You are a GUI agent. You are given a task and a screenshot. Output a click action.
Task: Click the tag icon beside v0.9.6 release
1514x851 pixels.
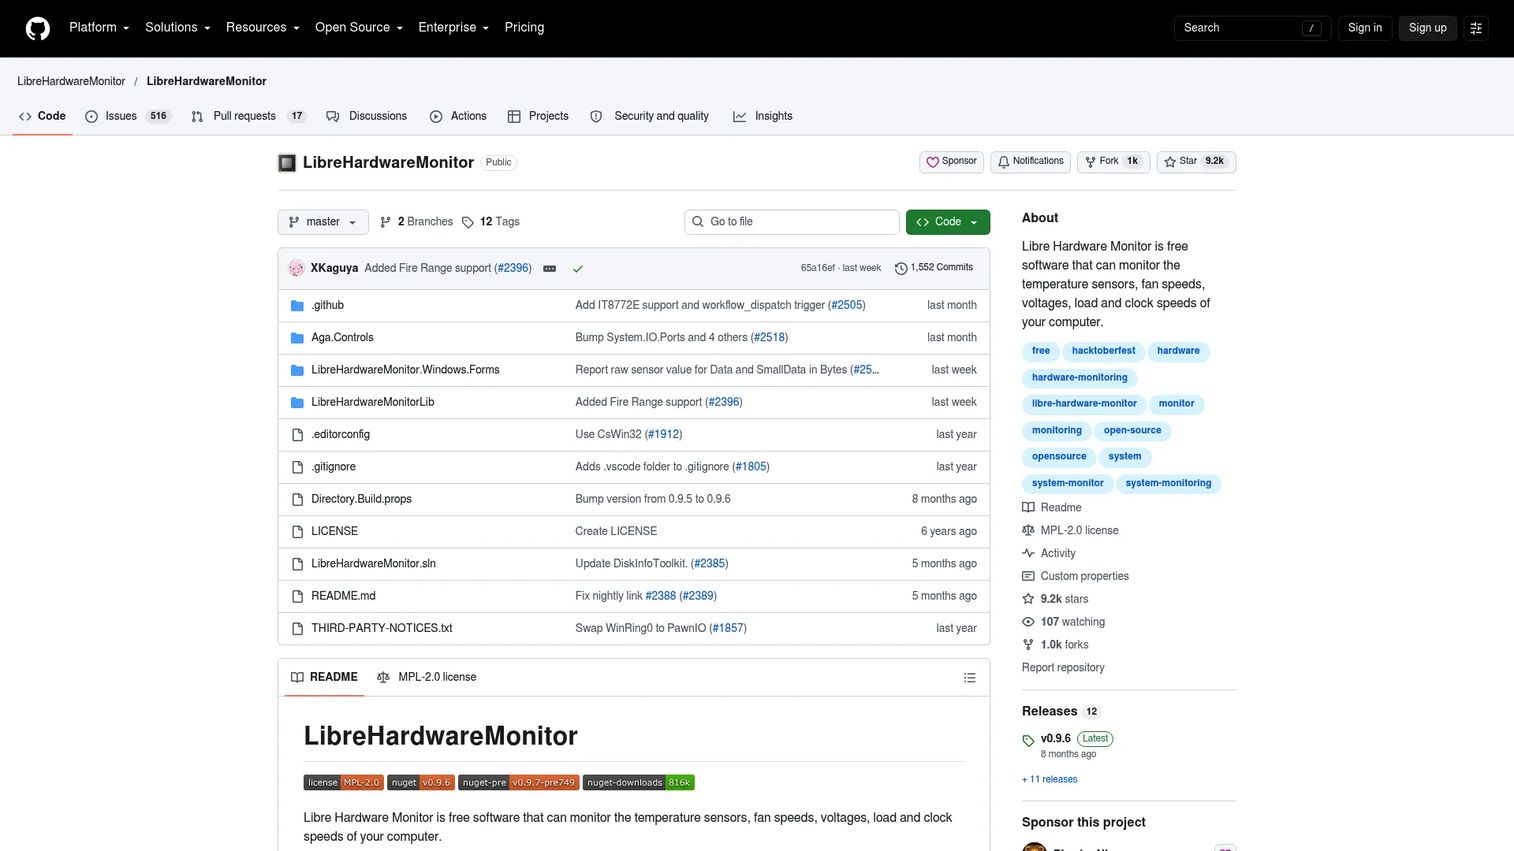click(x=1028, y=741)
